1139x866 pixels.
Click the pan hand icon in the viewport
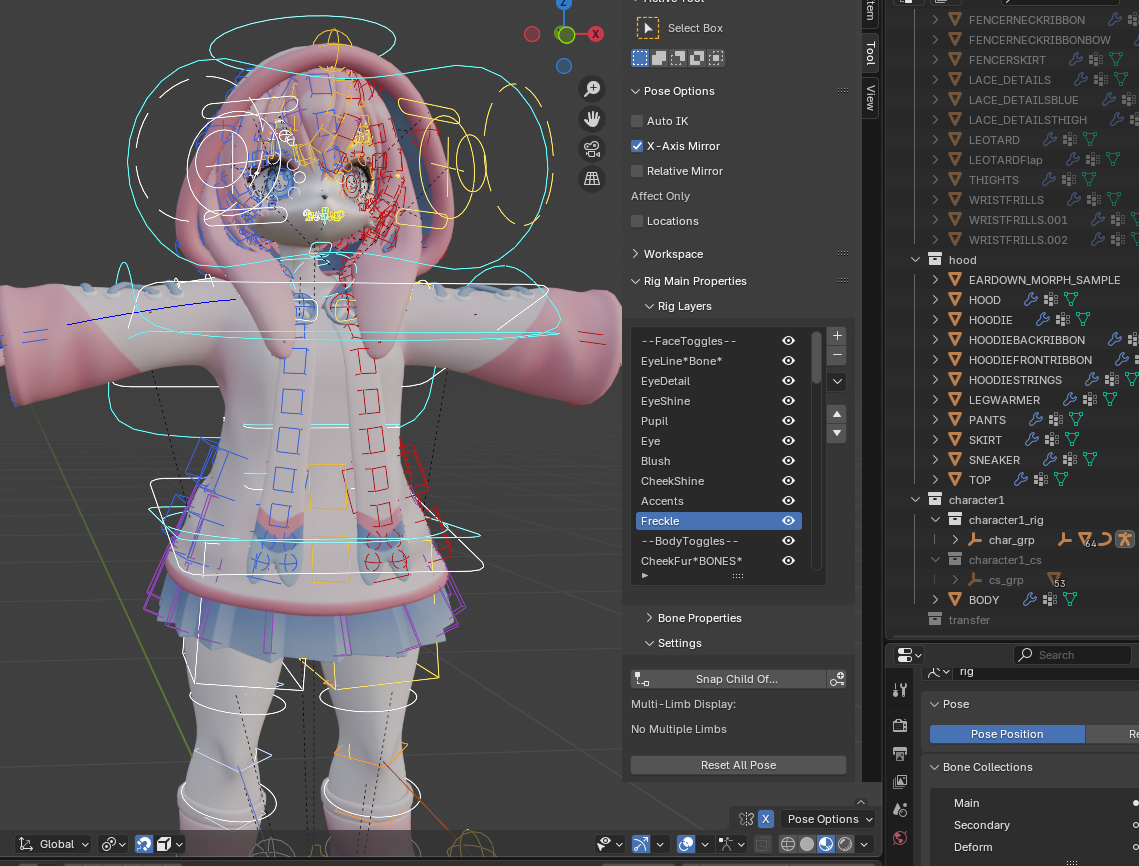tap(592, 119)
